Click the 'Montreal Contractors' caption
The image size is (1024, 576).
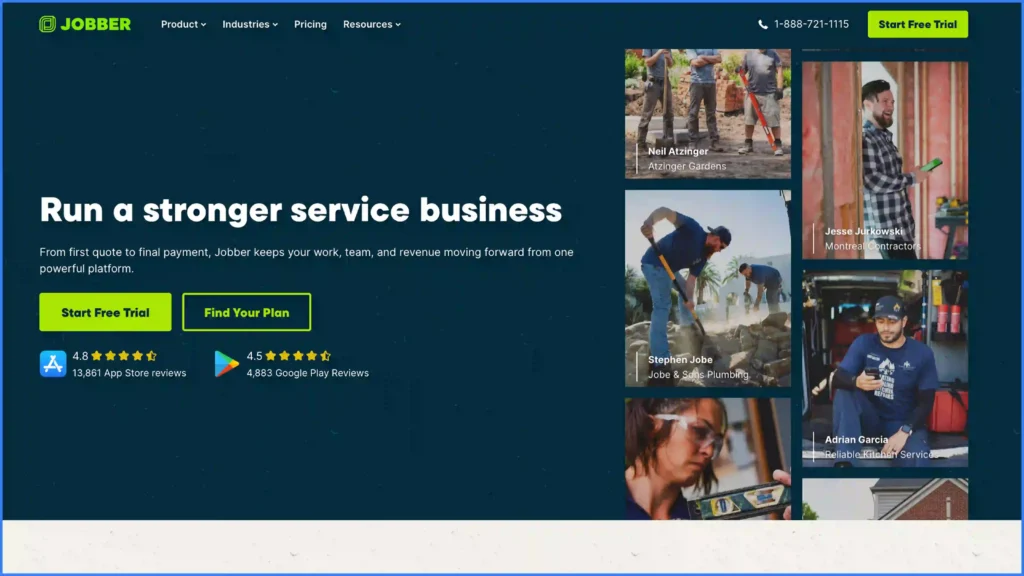pos(873,246)
